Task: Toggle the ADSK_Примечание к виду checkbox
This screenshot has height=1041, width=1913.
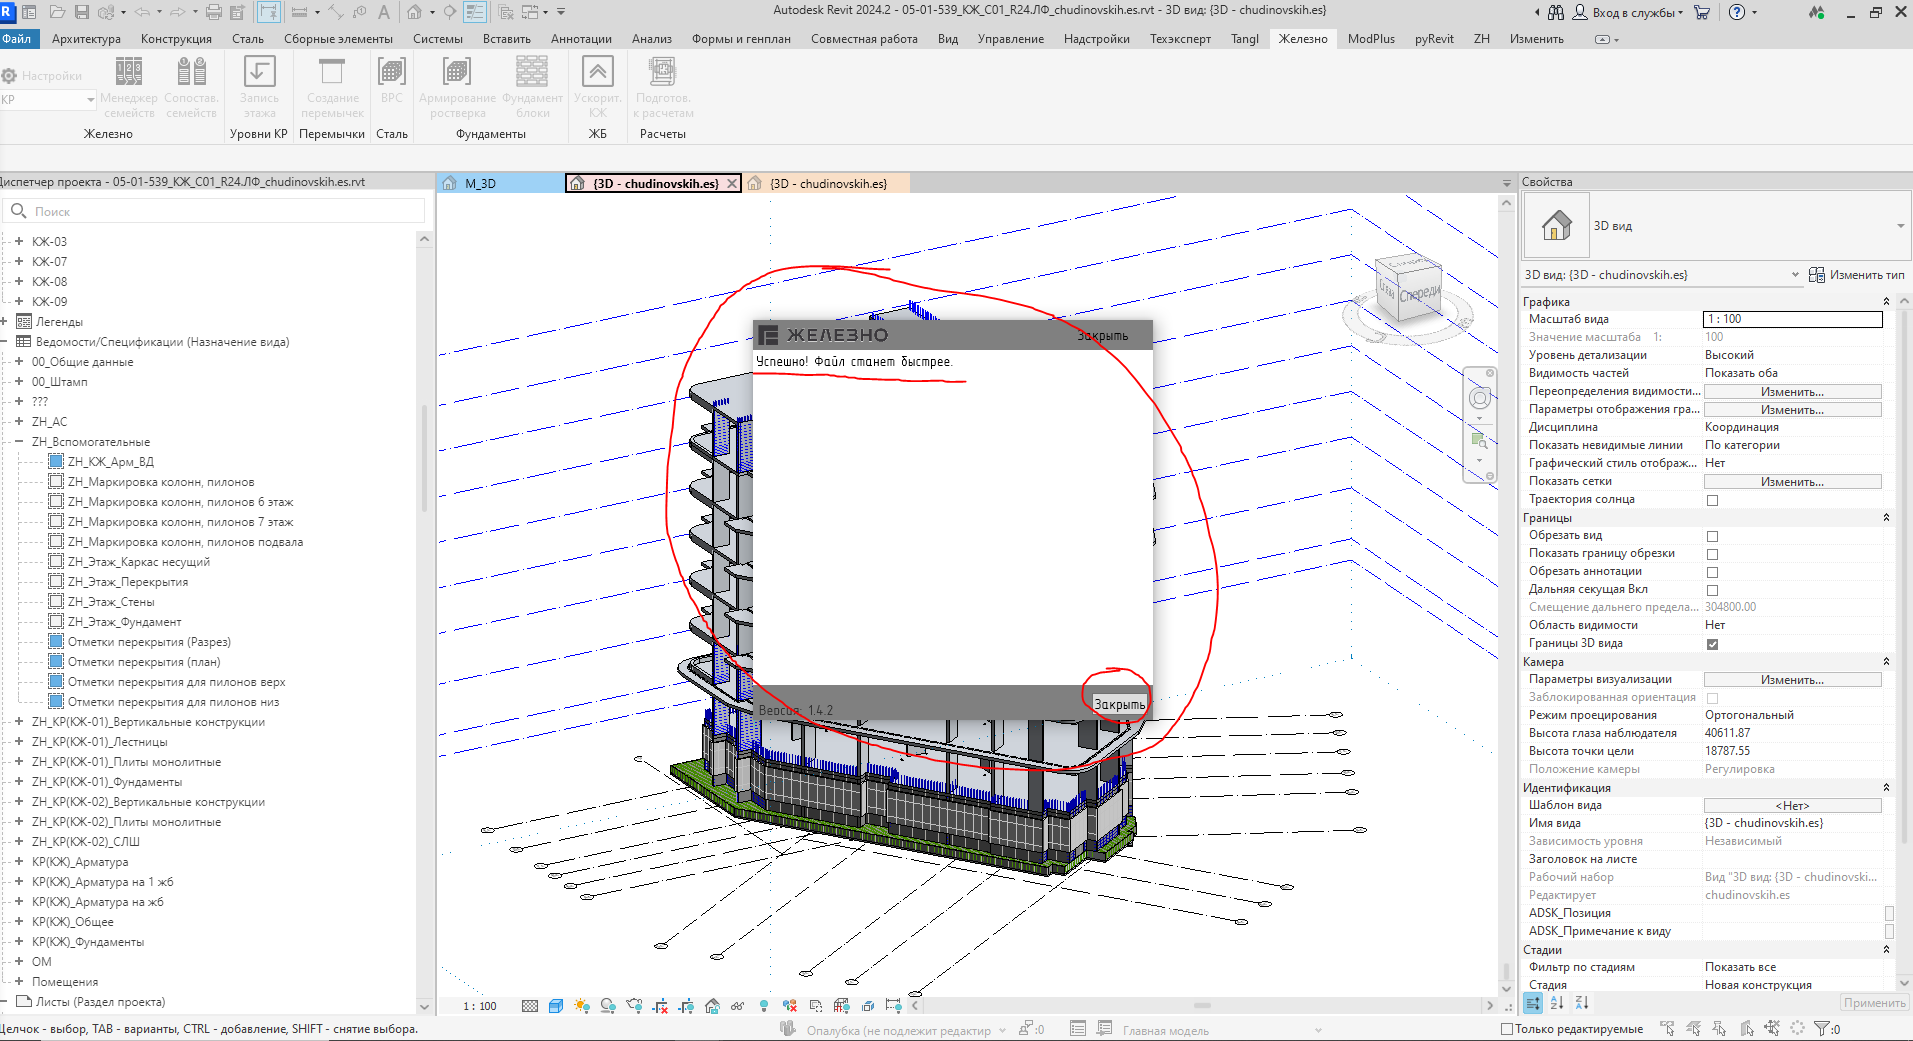Action: (x=1889, y=931)
